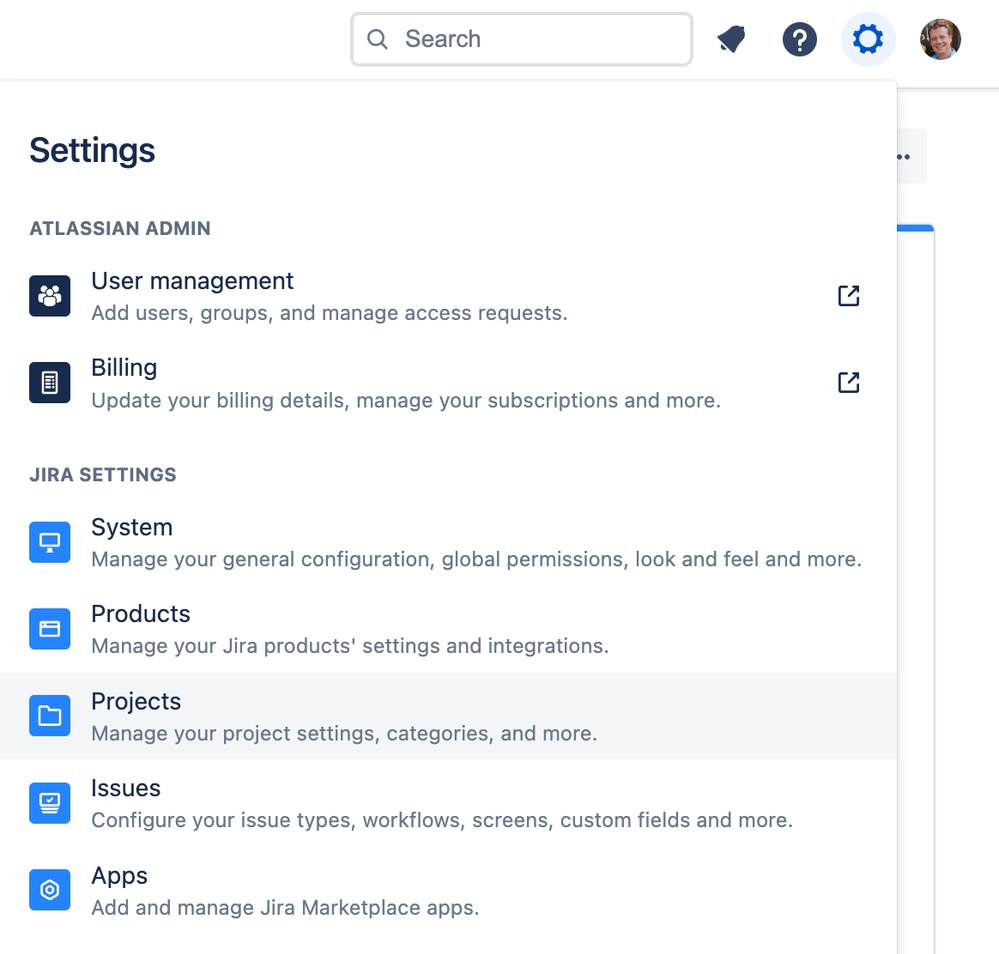Screen dimensions: 999x954
Task: Click the 'ATLASSIAN ADMIN' section heading
Action: (x=120, y=228)
